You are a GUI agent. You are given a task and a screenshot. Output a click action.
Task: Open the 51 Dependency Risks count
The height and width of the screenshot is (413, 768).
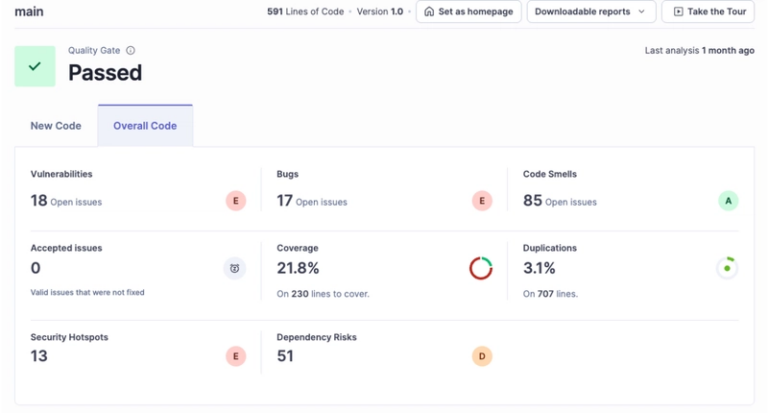(285, 356)
